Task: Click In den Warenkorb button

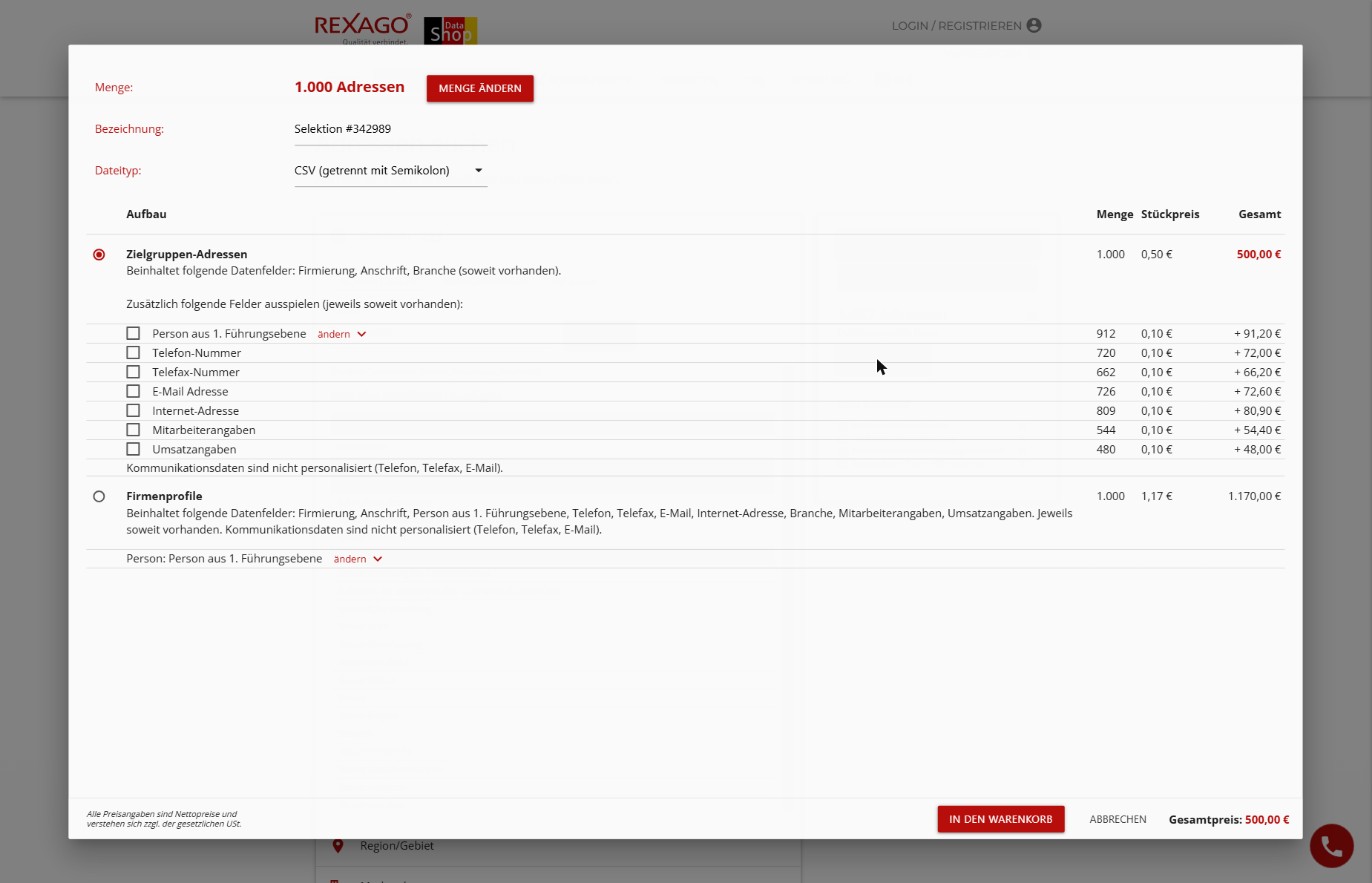Action: point(1001,819)
